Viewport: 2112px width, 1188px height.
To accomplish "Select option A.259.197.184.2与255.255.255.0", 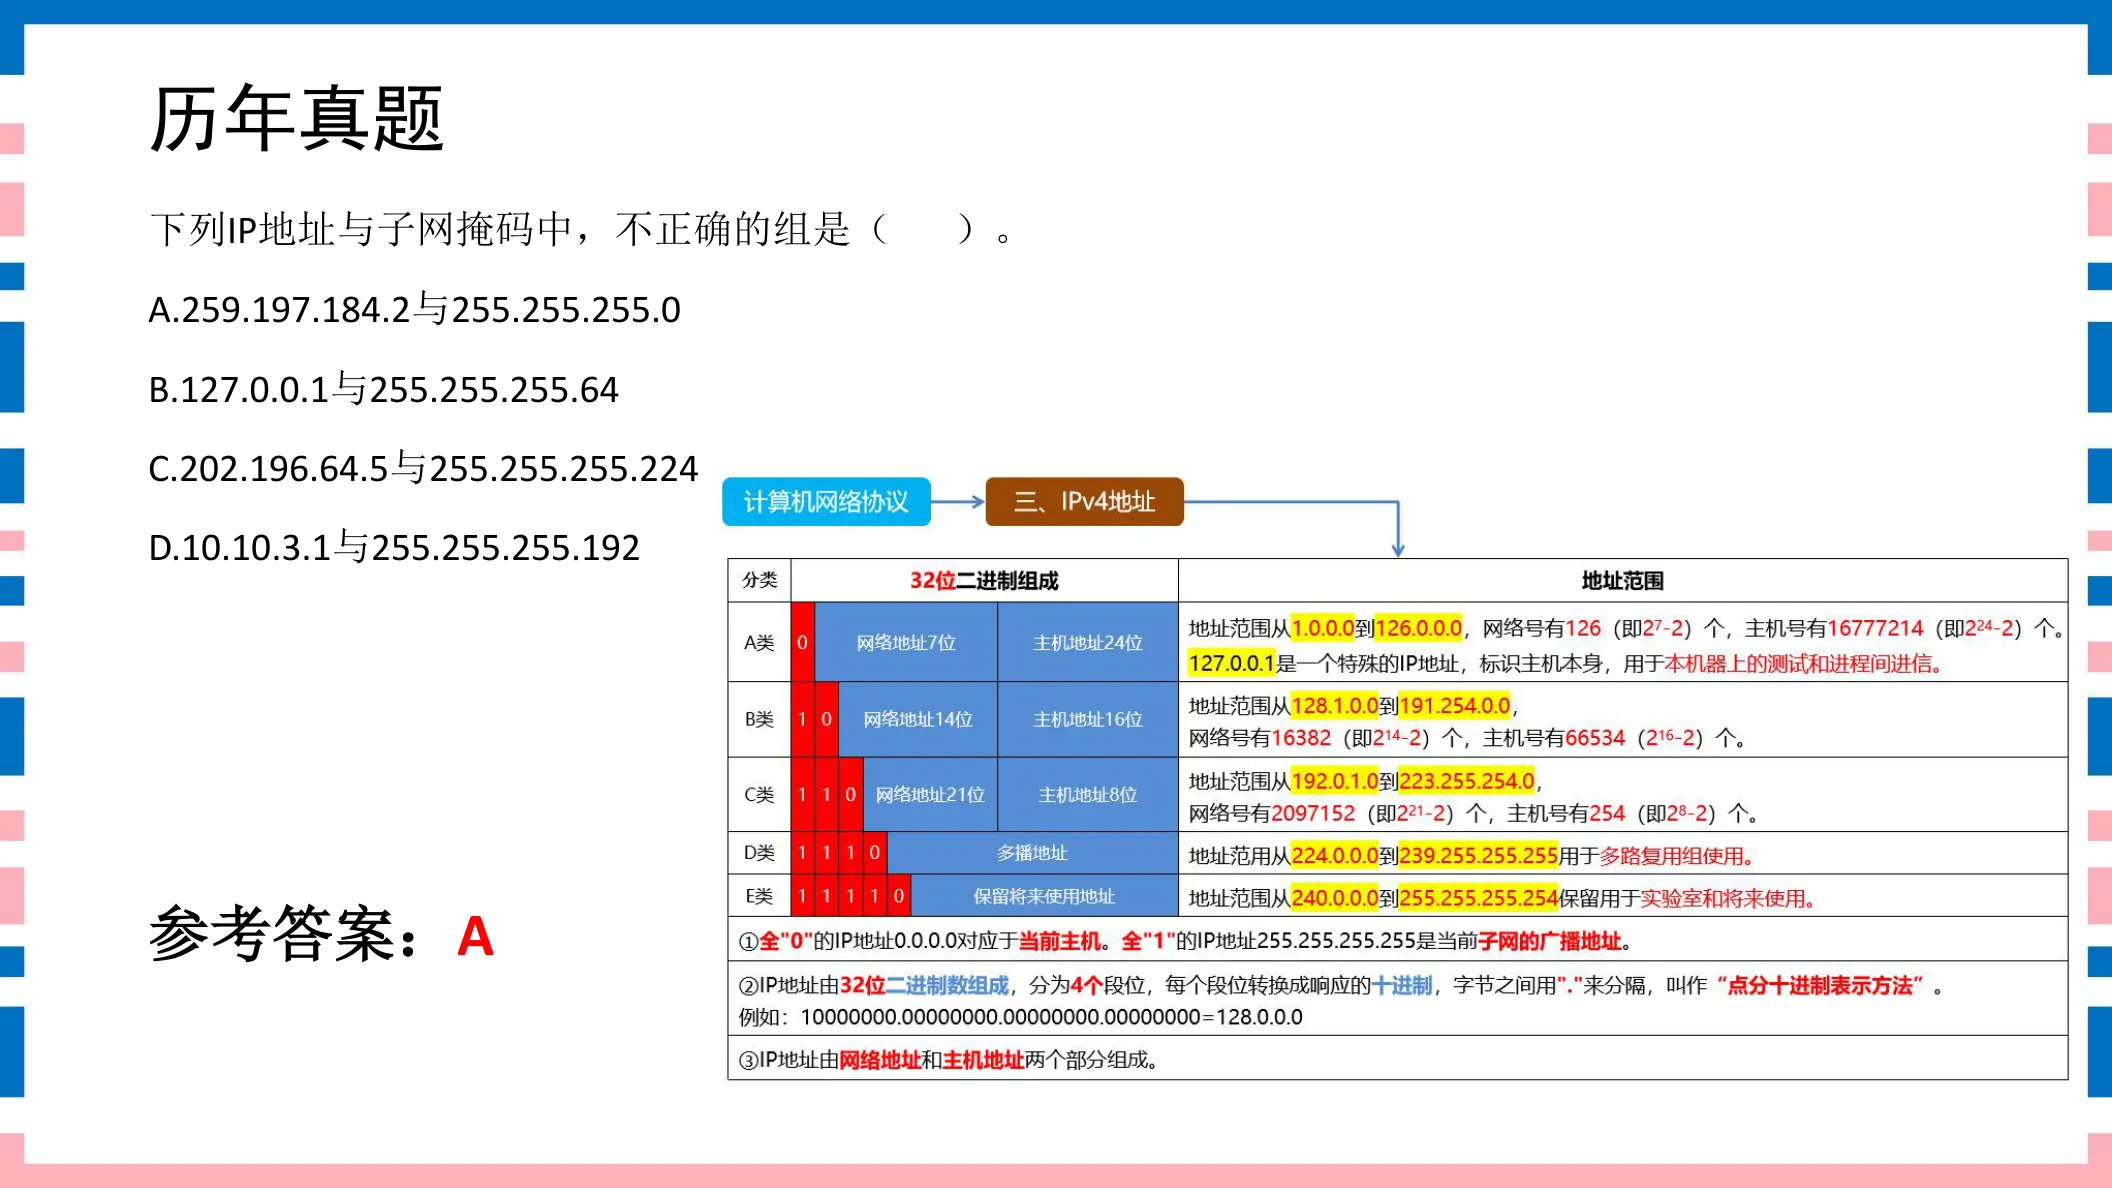I will [414, 310].
